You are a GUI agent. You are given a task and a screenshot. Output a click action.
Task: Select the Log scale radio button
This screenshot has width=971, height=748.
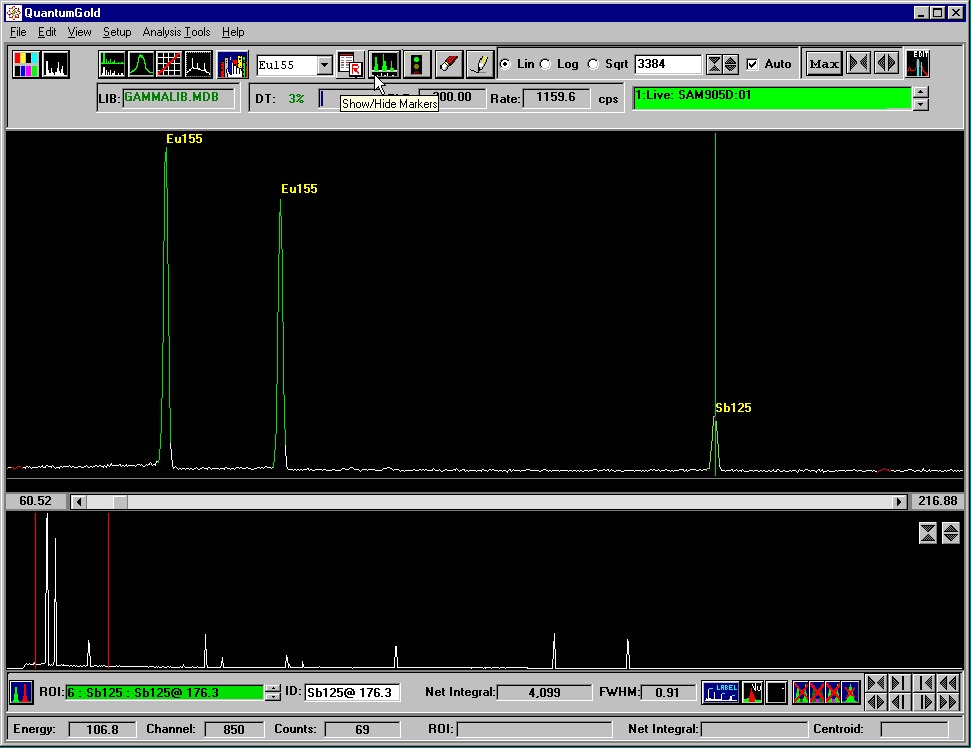pos(546,64)
